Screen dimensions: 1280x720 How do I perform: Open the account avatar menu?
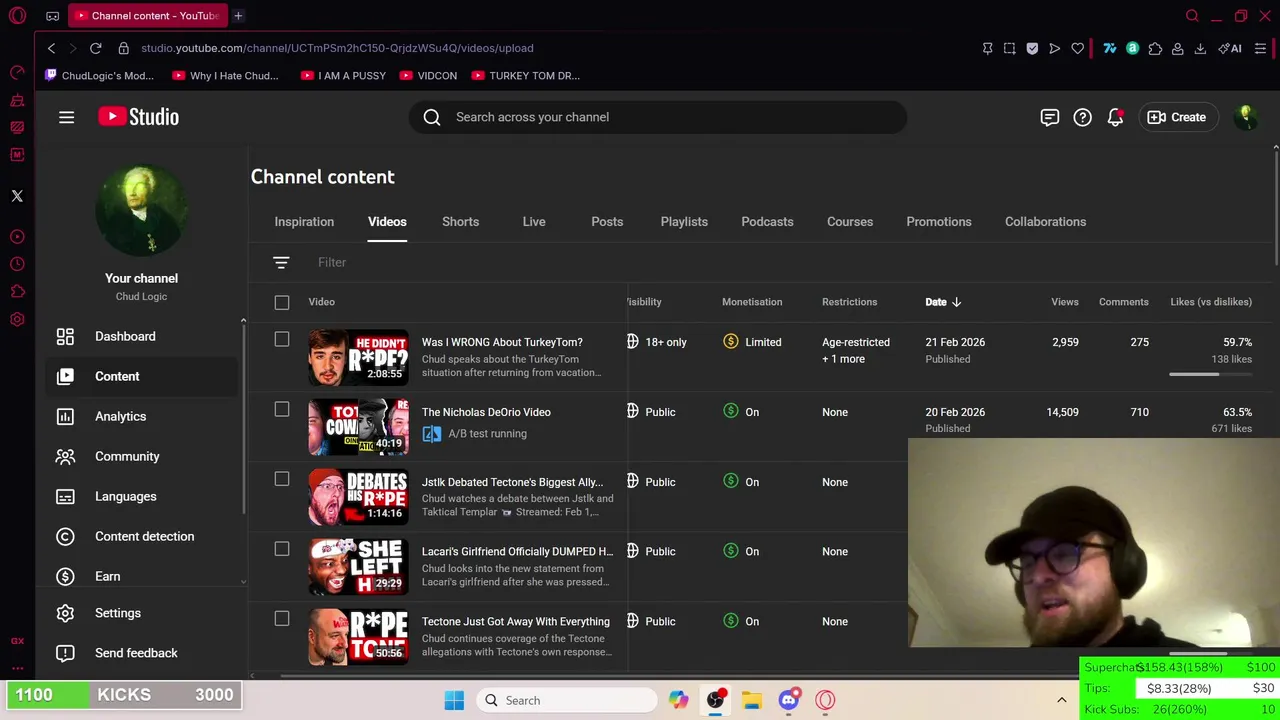pos(1245,117)
